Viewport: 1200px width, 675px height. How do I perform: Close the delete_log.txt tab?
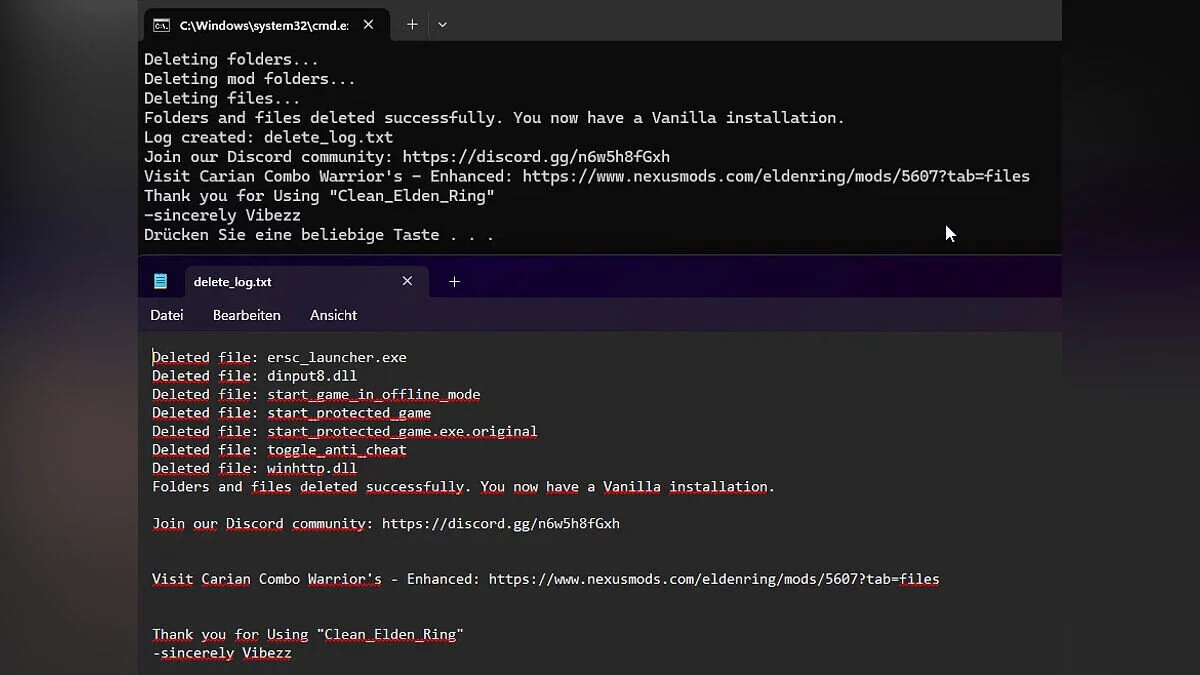click(407, 281)
